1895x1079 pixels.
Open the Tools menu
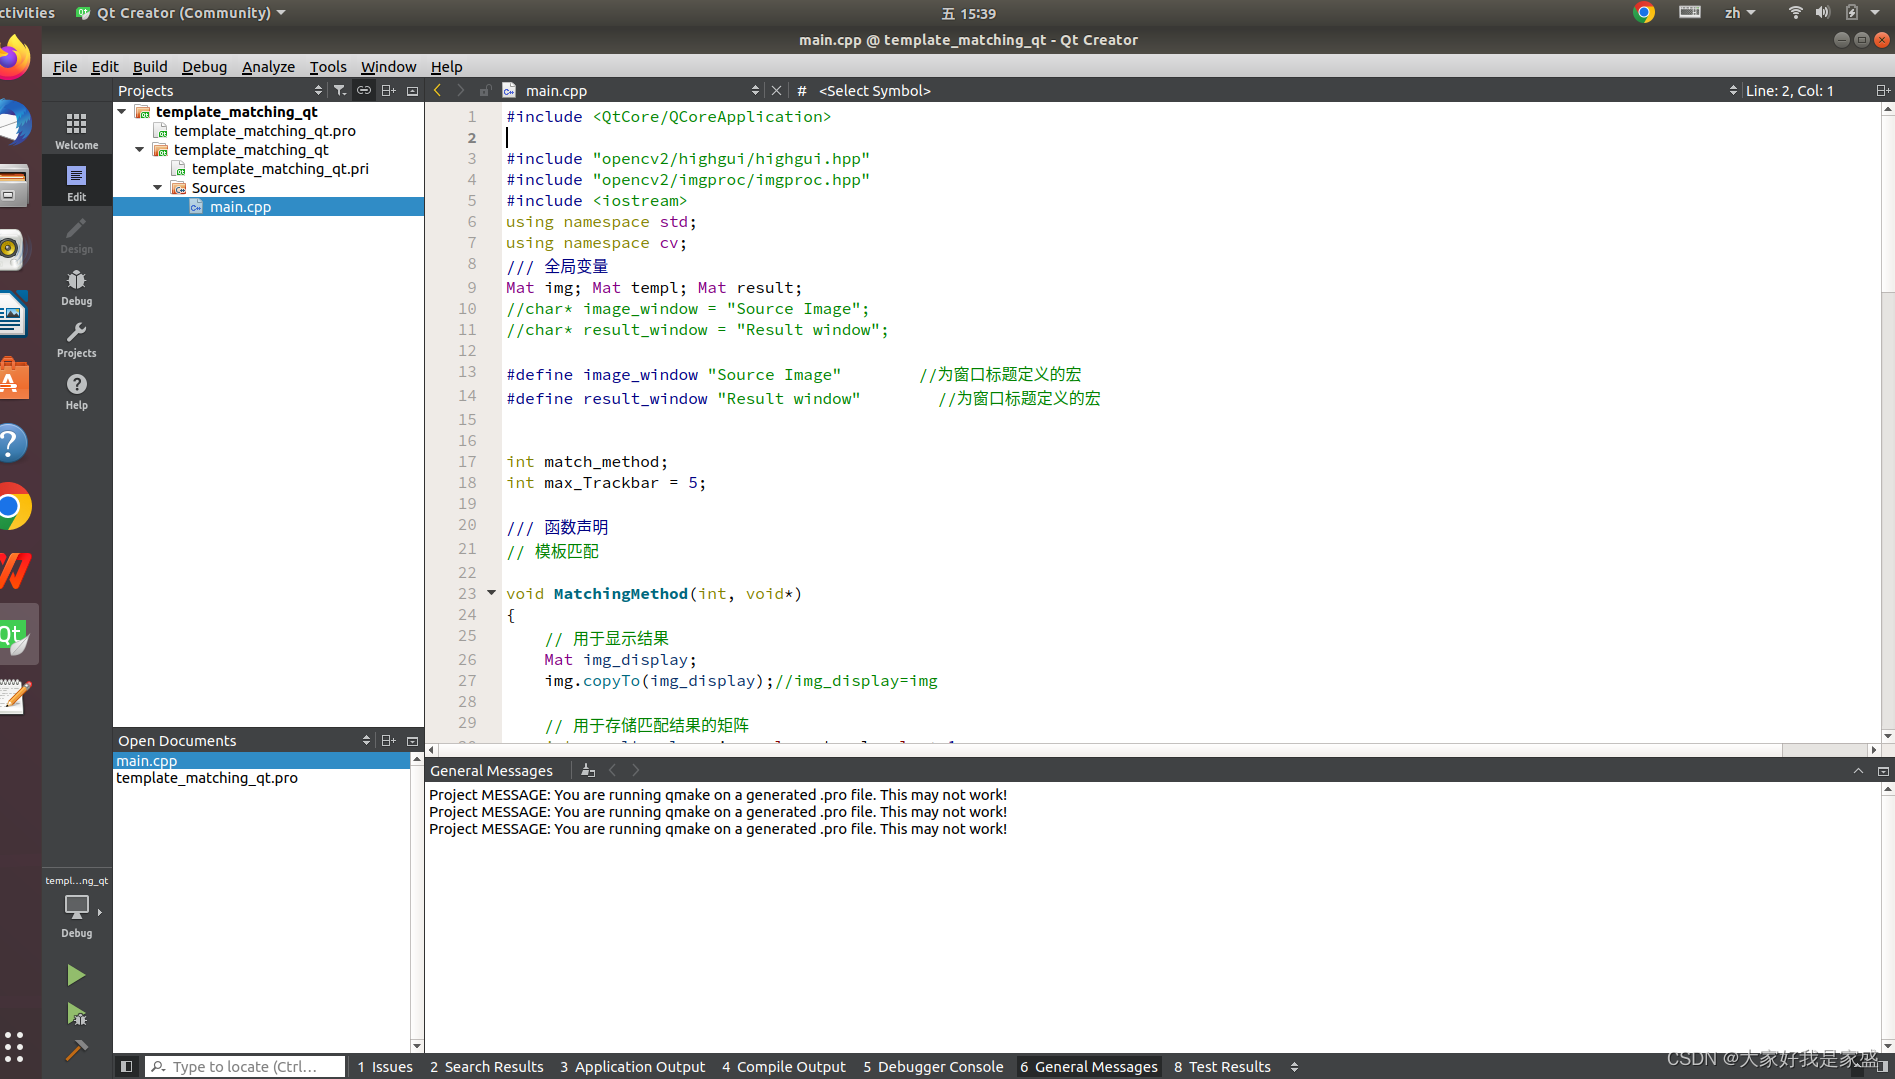328,66
